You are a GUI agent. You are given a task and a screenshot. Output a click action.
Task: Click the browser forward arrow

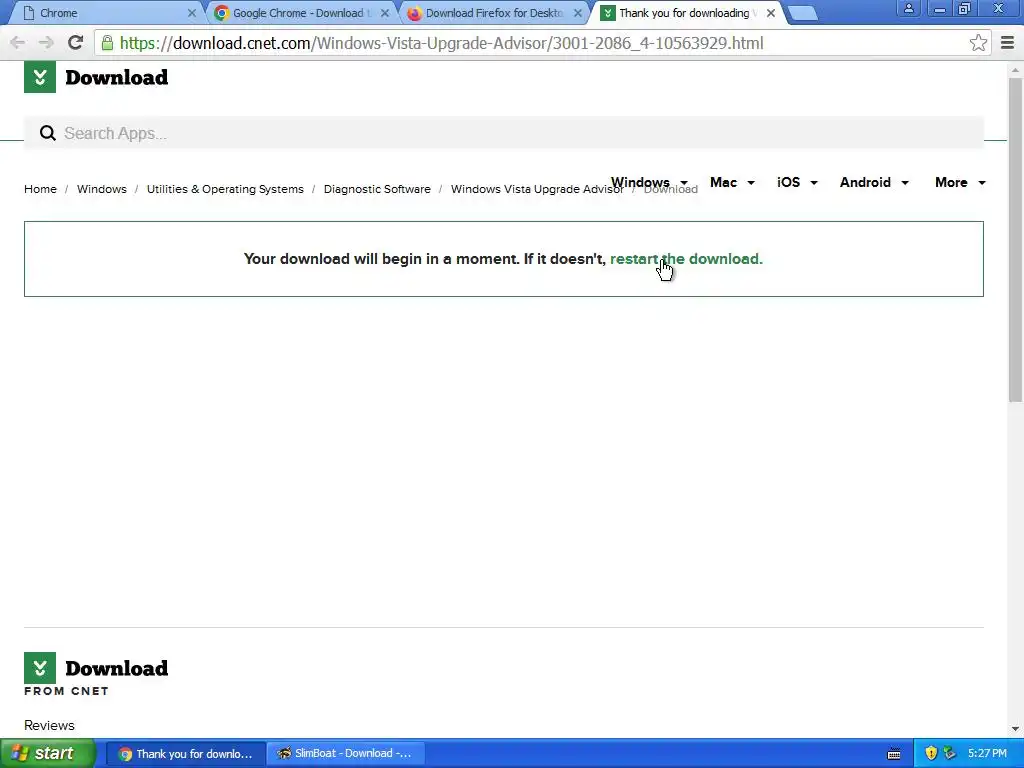(x=46, y=43)
